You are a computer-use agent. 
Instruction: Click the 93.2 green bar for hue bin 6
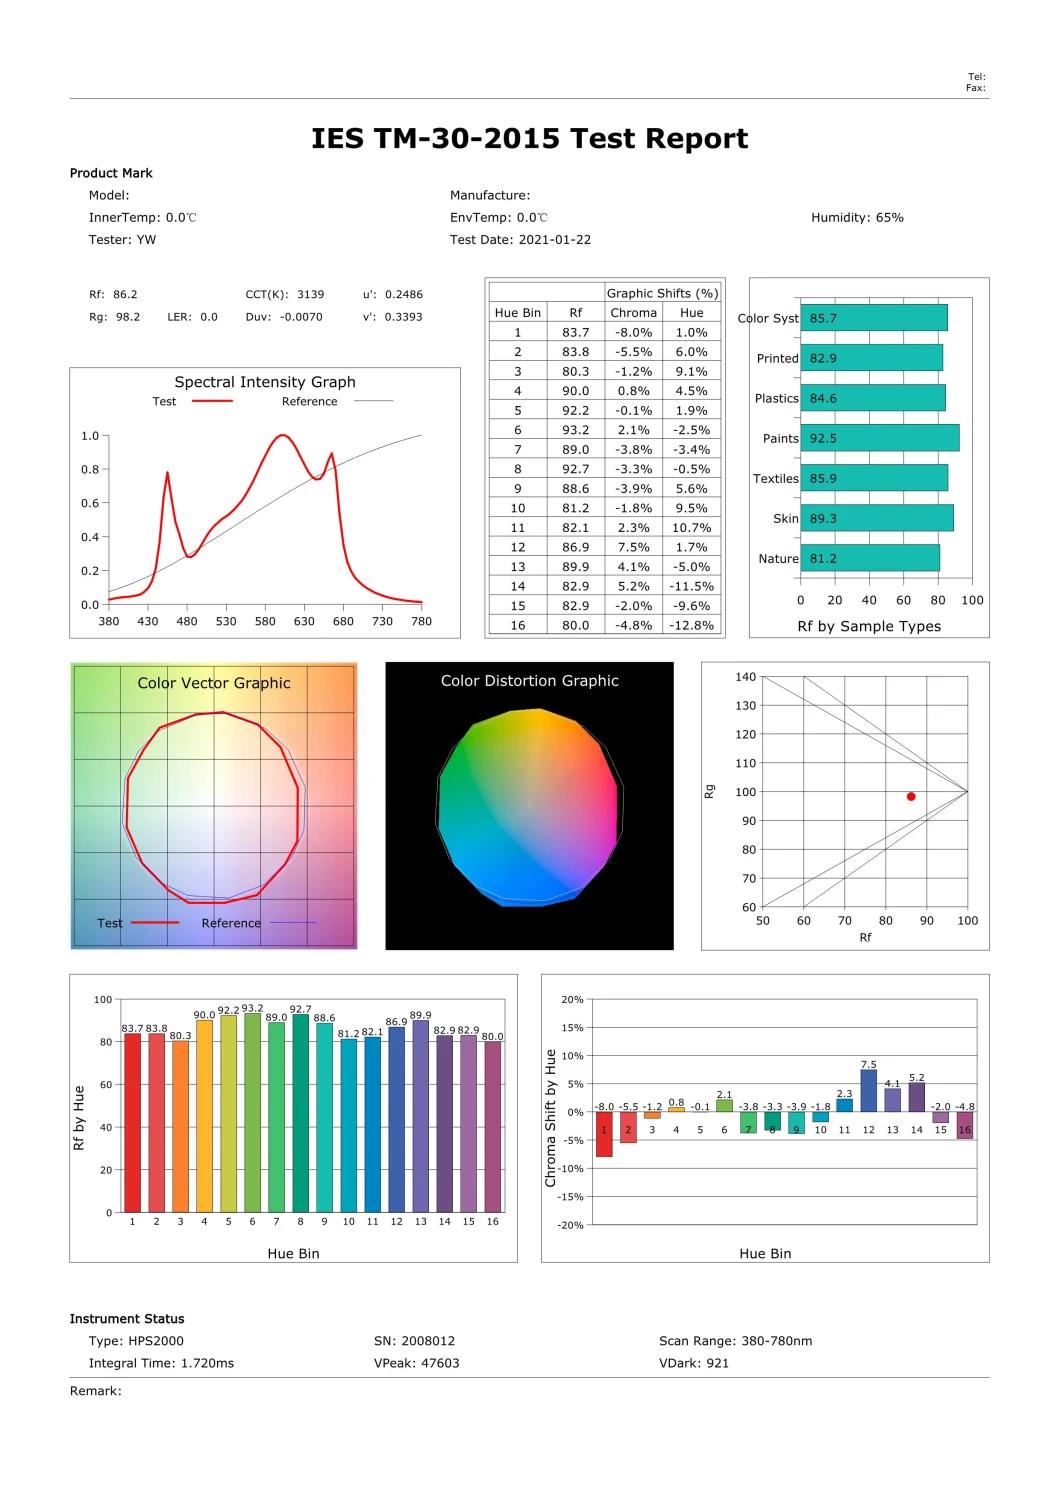coord(252,1113)
